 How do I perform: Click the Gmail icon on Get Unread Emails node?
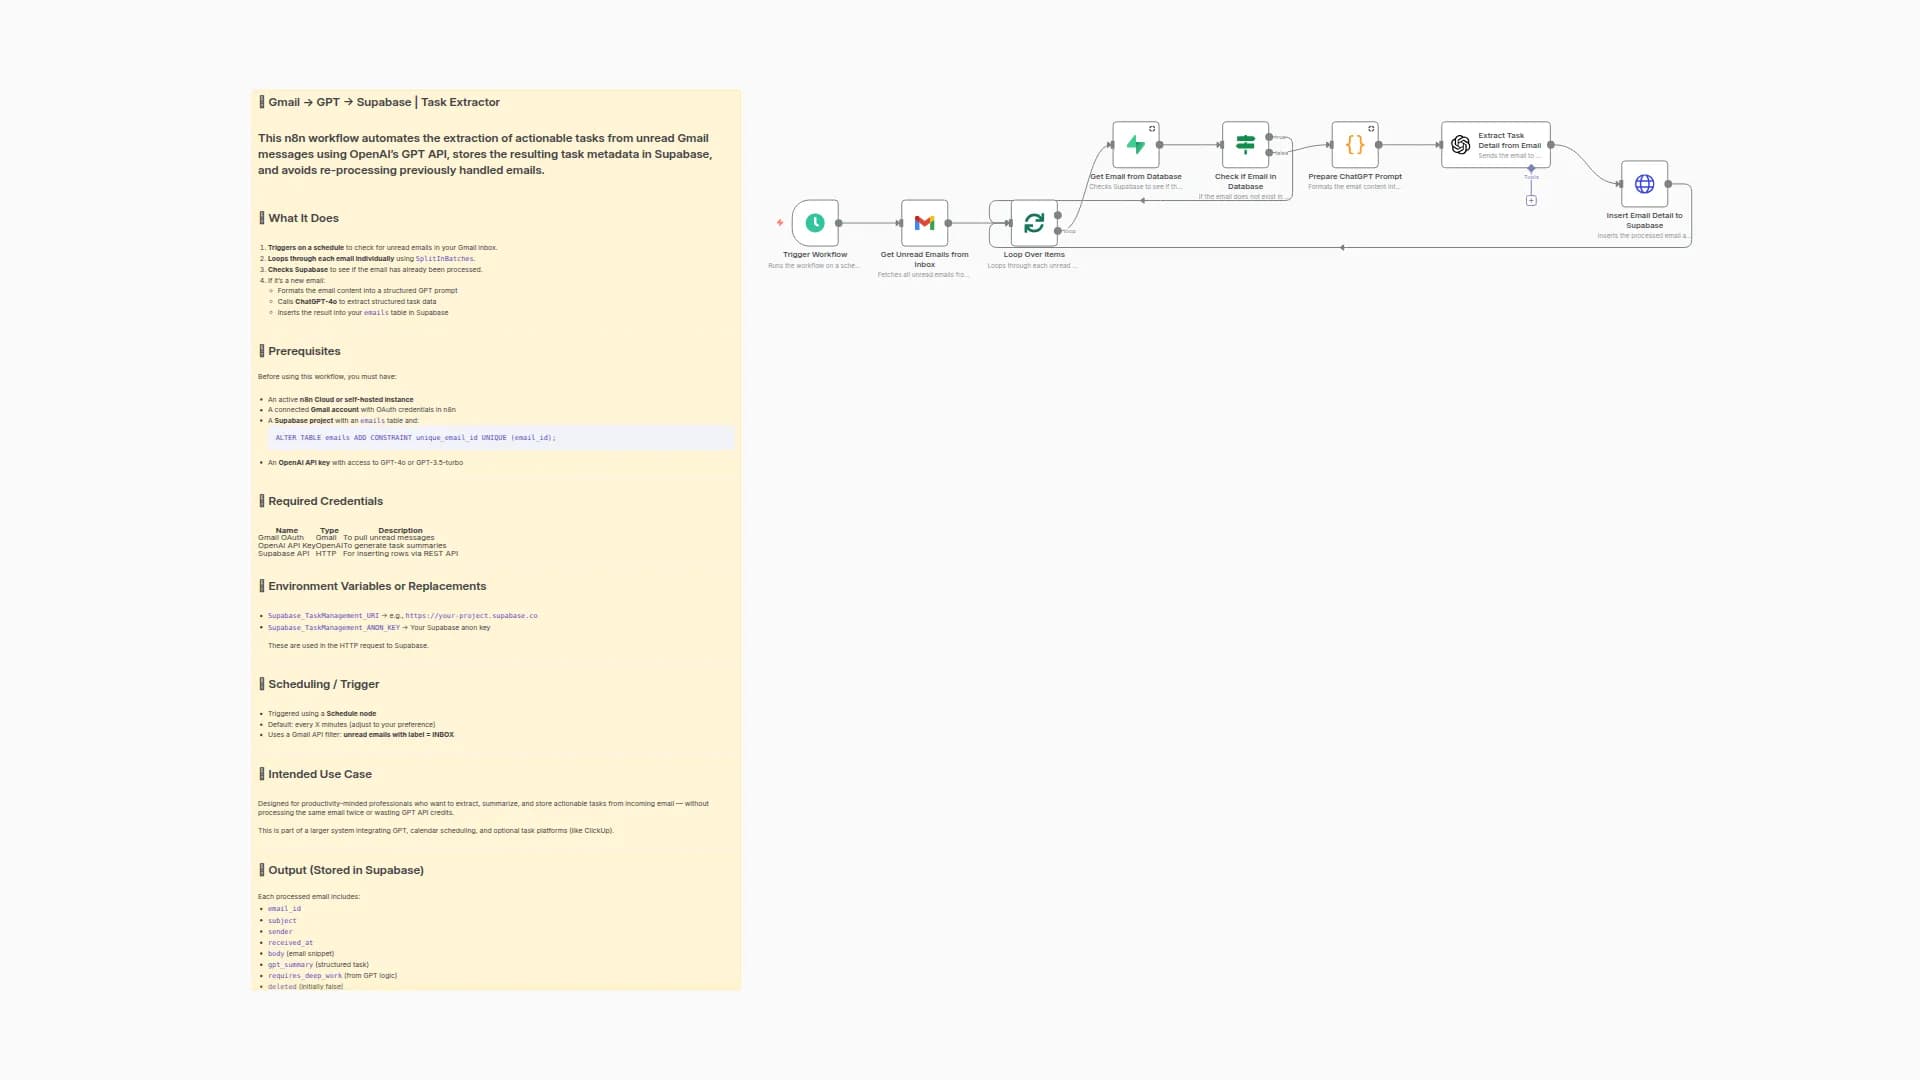(924, 222)
